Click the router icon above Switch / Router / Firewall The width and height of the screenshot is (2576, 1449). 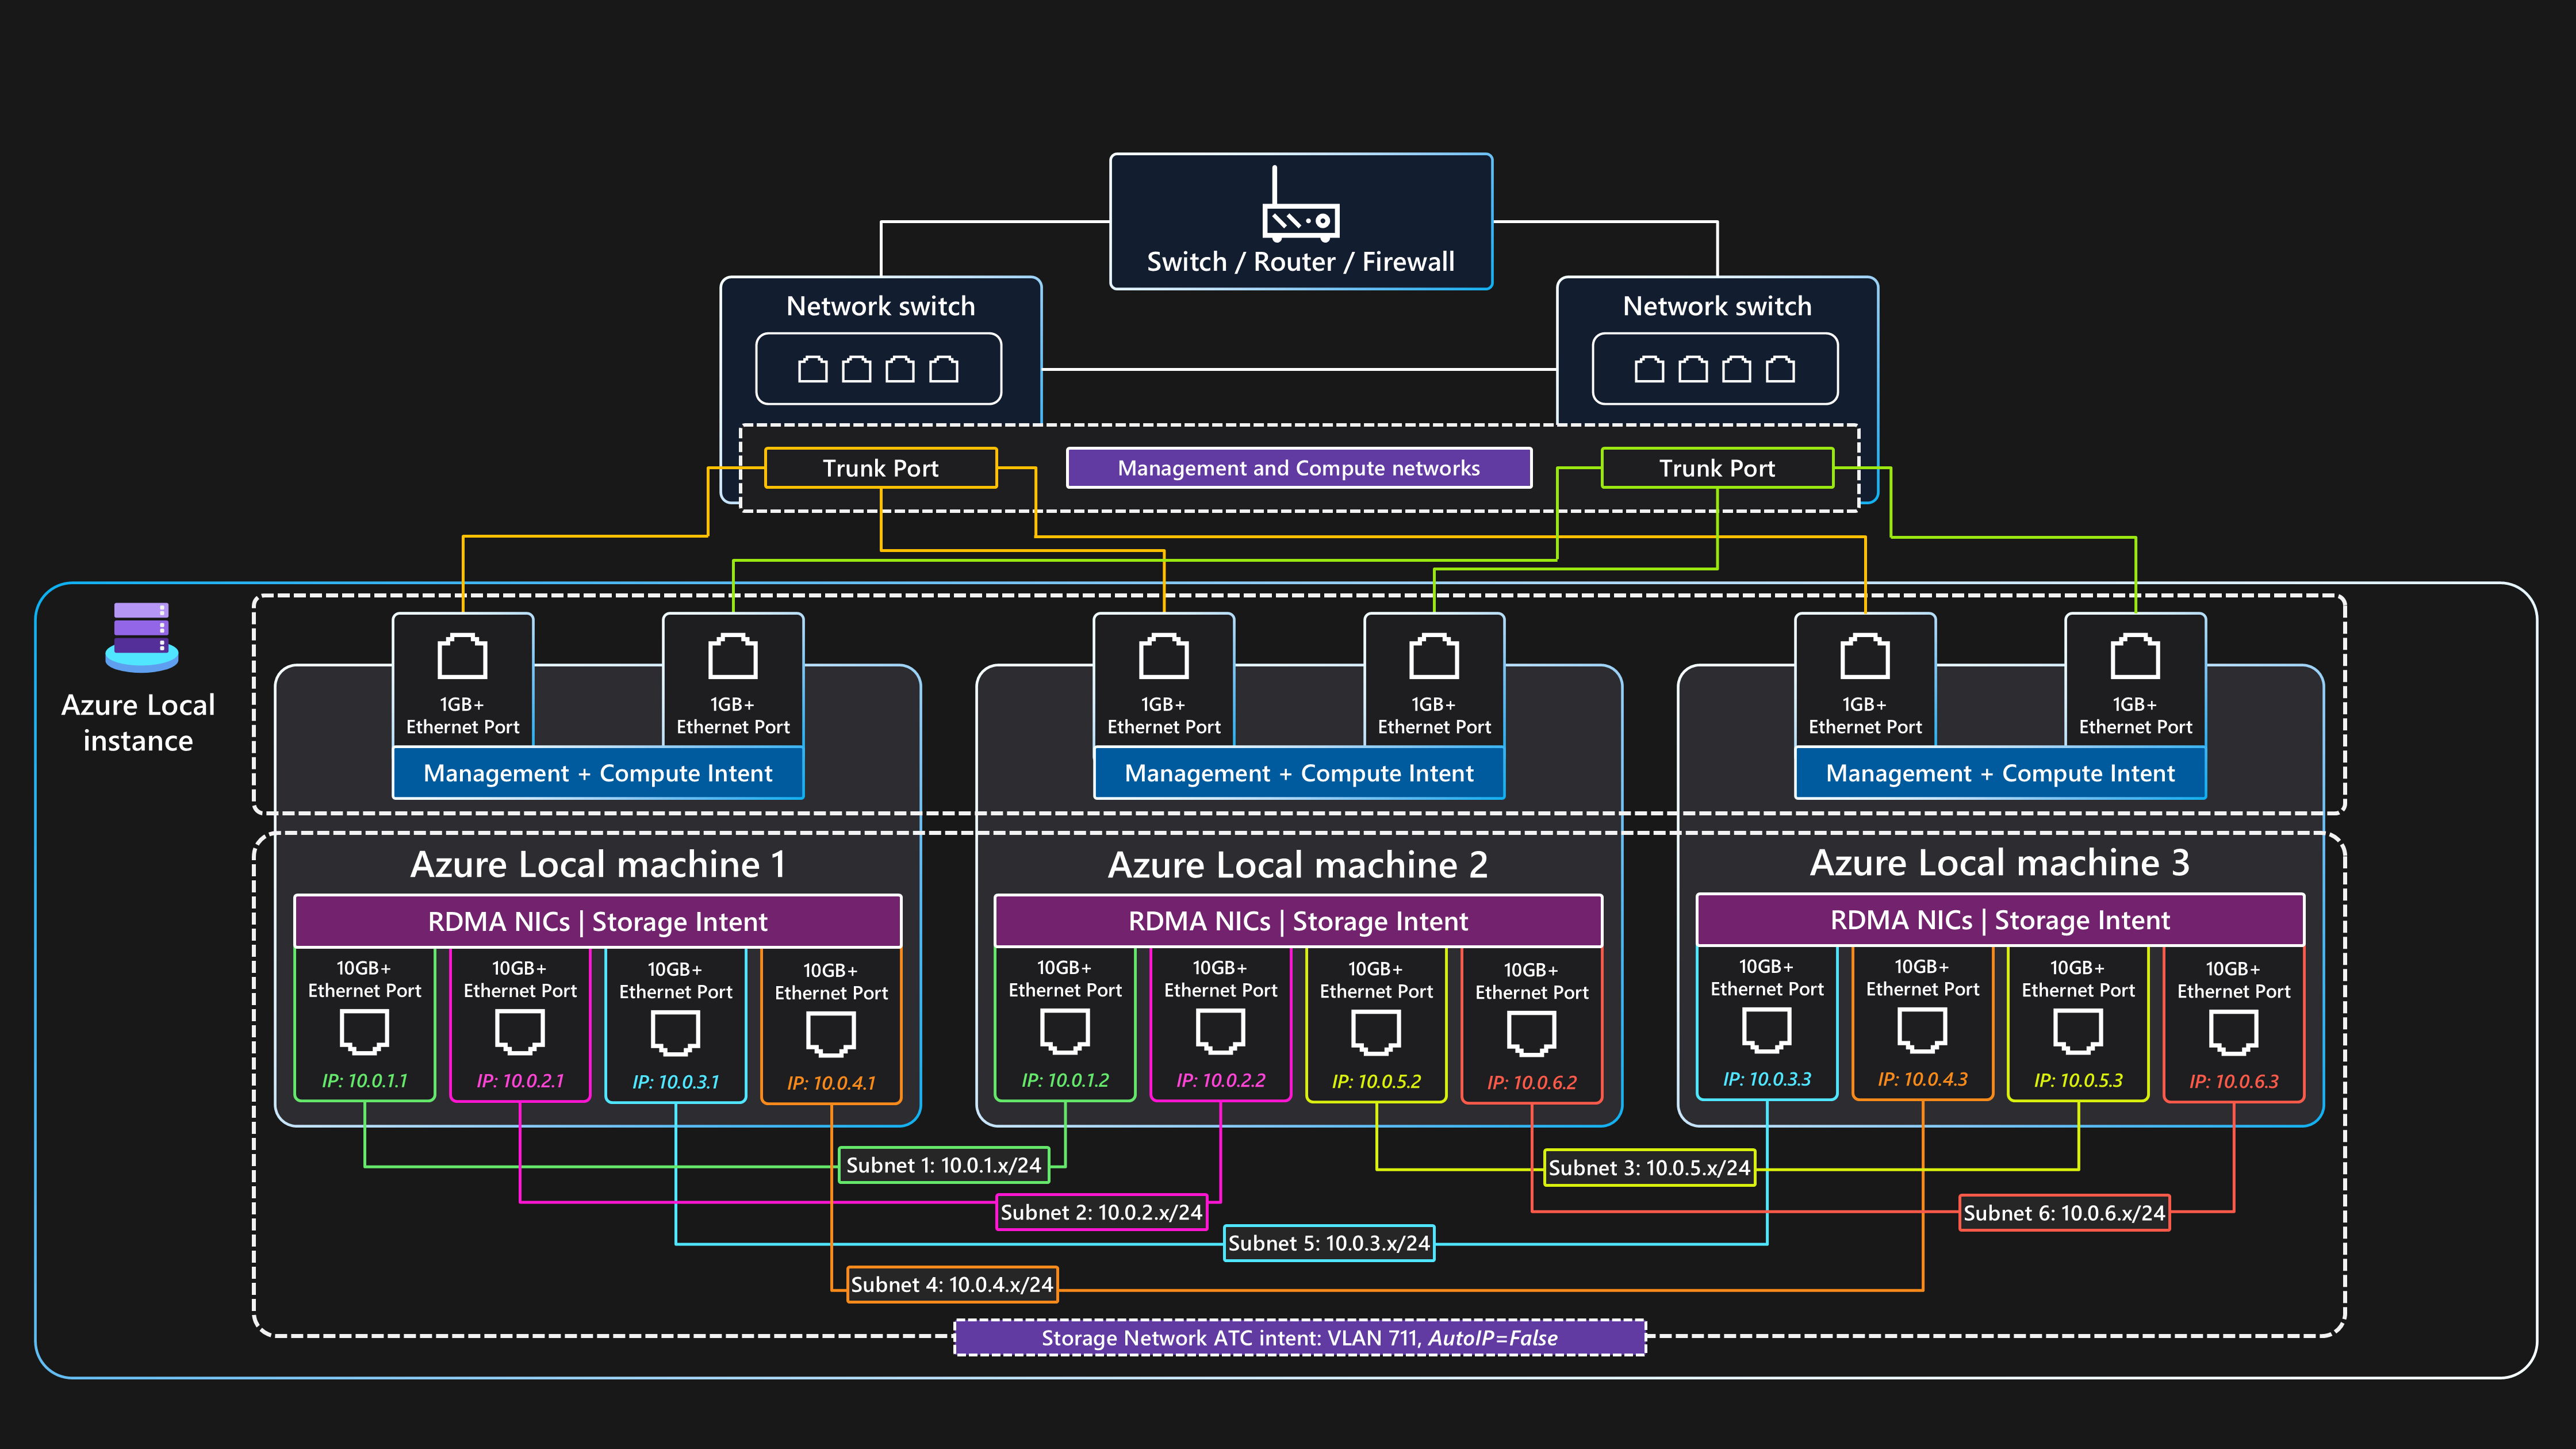tap(1301, 204)
